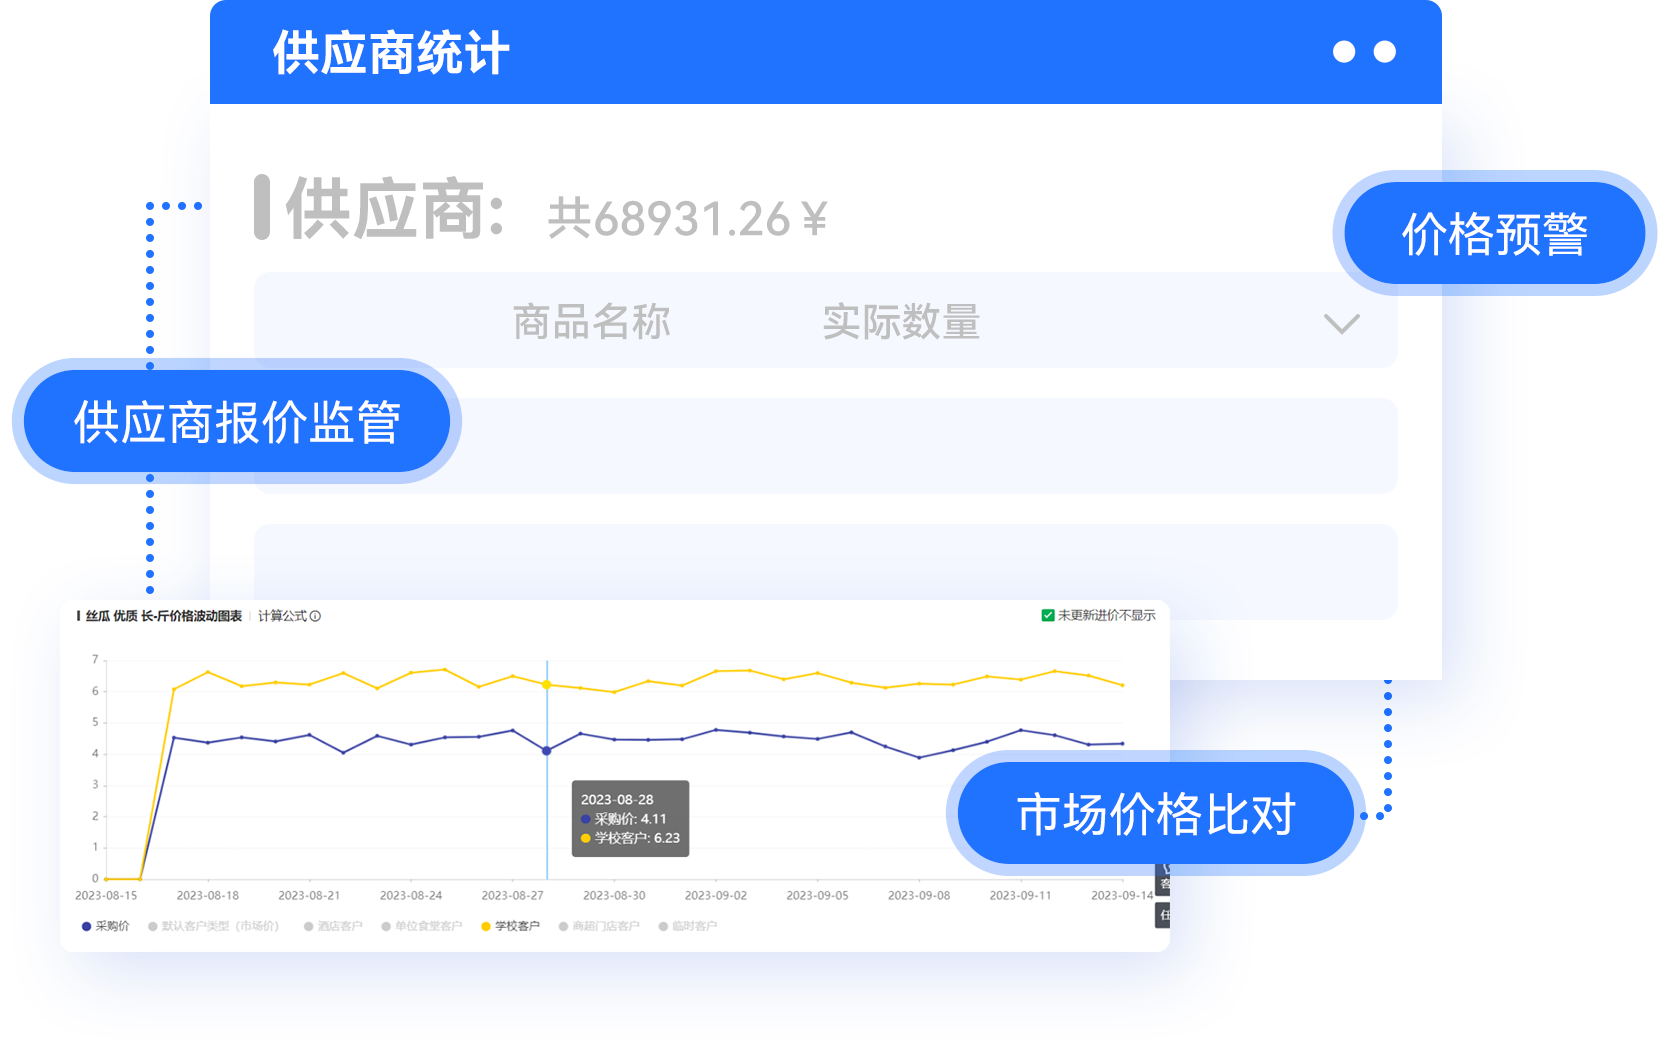Show 商超门店客户 series via legend
Screen dimensions: 1658x1054
599,926
